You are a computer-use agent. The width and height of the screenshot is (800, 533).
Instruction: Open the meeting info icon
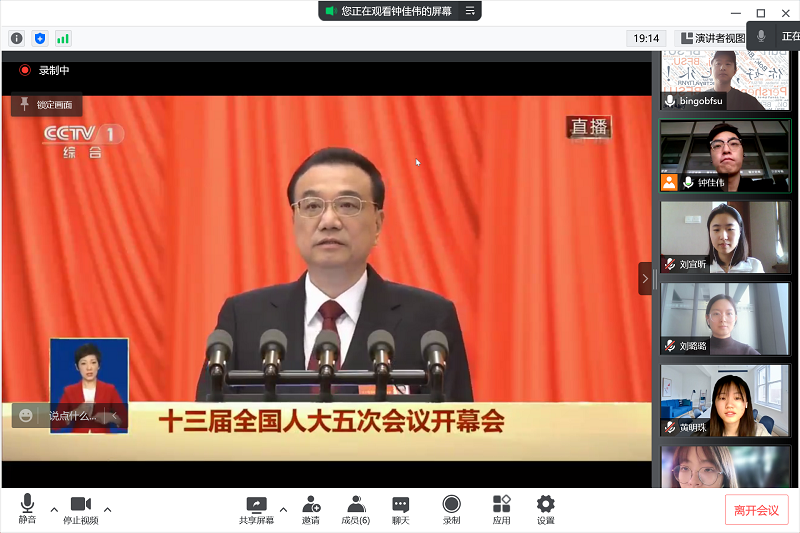click(x=16, y=38)
